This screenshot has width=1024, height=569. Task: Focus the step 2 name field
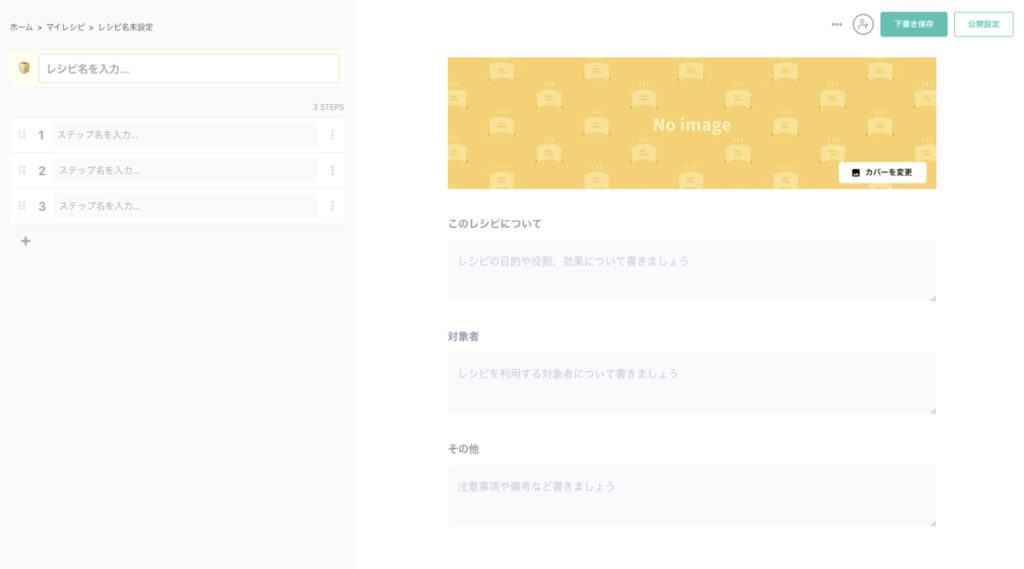pos(185,171)
